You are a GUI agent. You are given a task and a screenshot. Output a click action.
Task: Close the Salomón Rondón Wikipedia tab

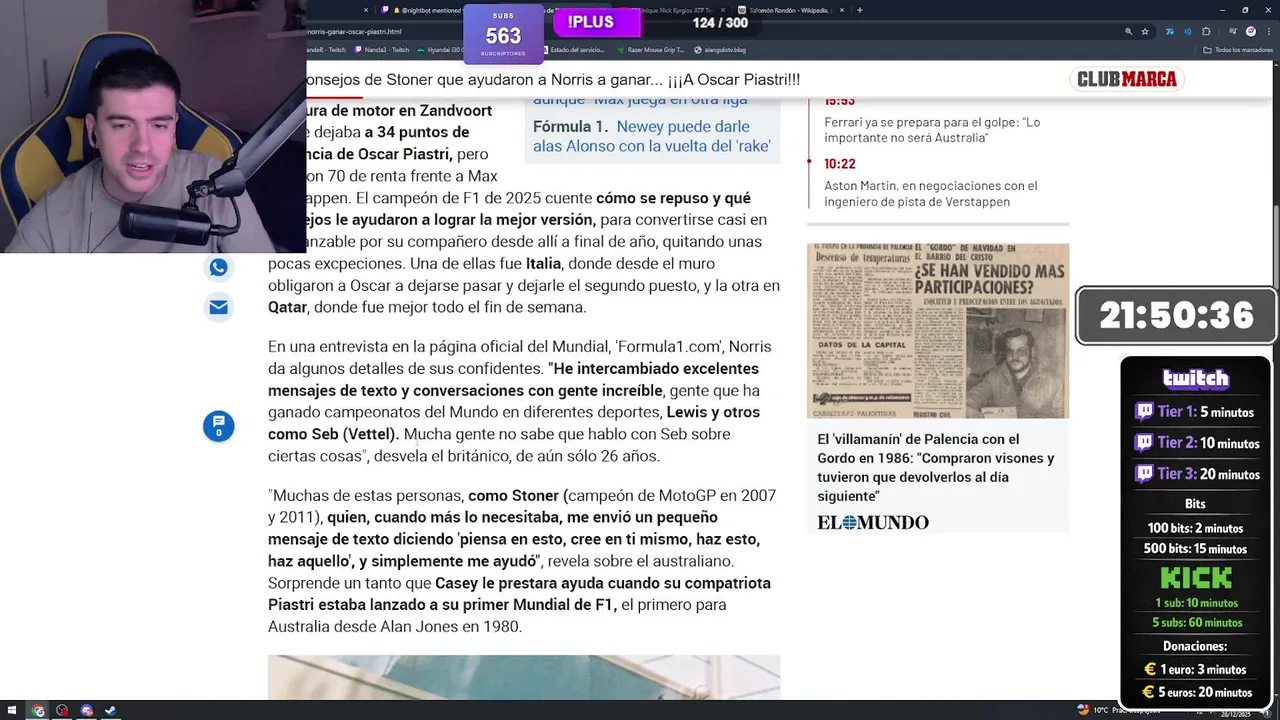coord(842,10)
